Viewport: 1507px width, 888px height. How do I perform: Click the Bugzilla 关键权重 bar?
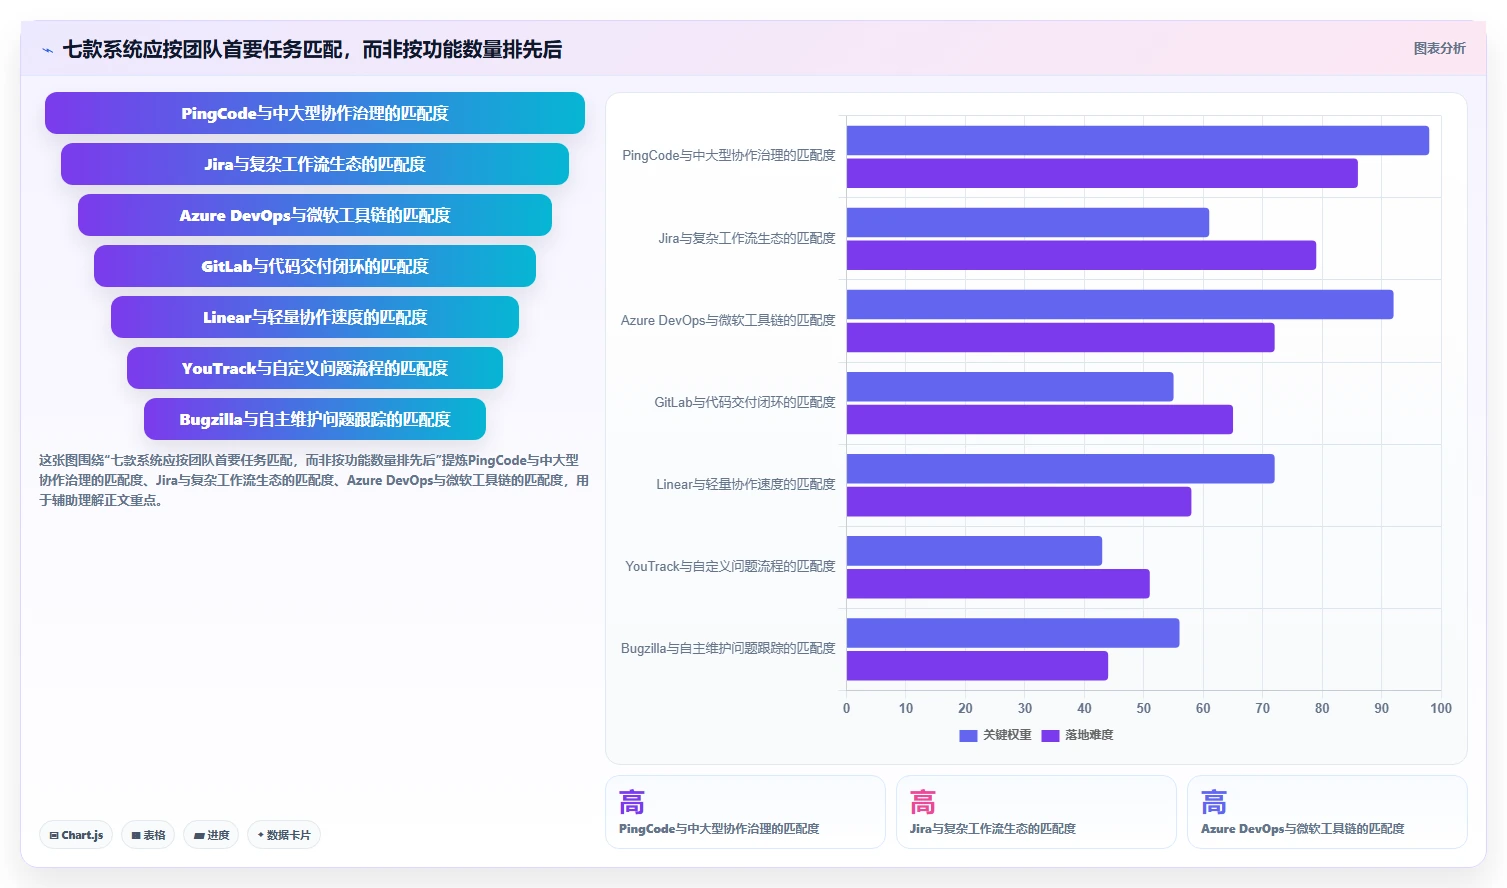1013,632
